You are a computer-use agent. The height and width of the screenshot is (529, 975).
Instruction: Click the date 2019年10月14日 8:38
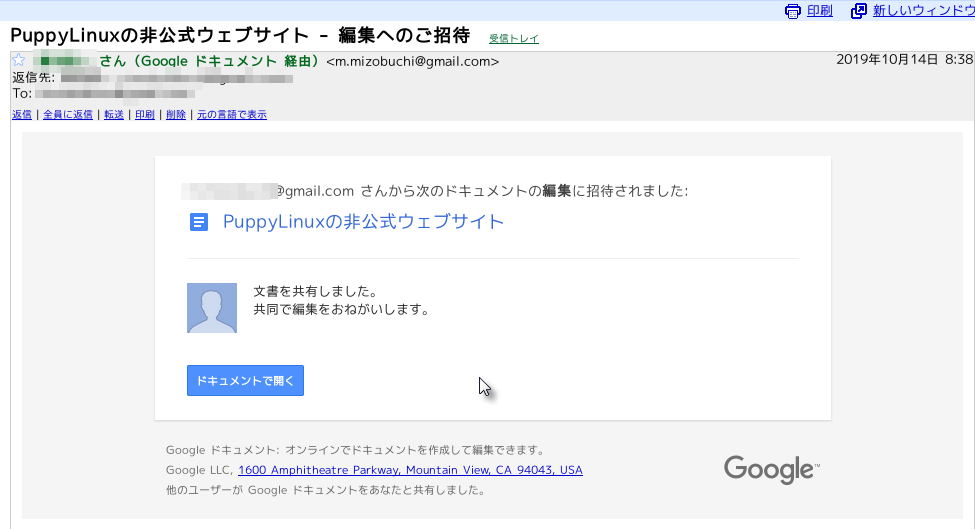coord(904,60)
